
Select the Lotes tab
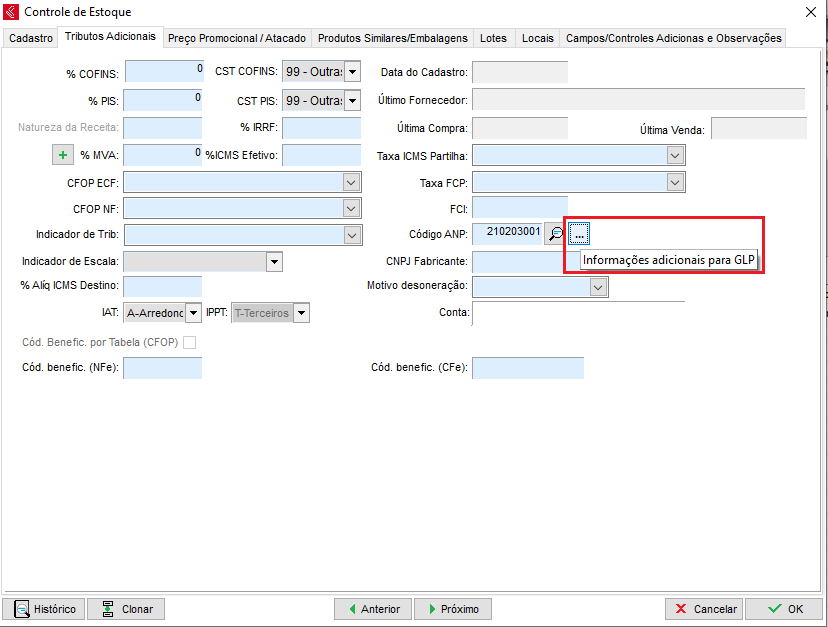click(x=493, y=38)
